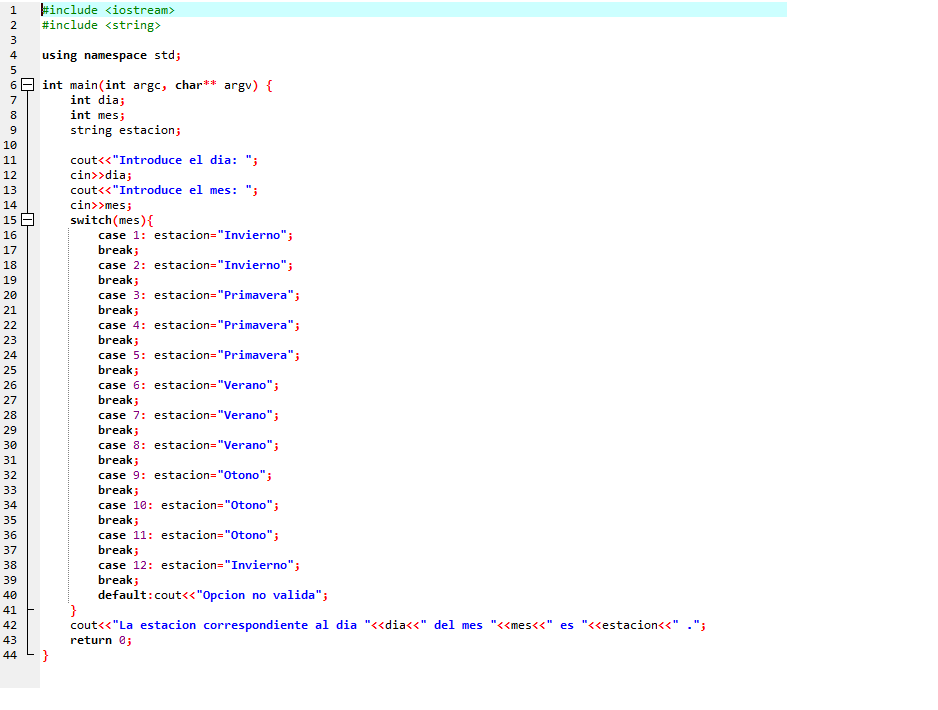
Task: Click line number 1 in the gutter
Action: [x=13, y=10]
